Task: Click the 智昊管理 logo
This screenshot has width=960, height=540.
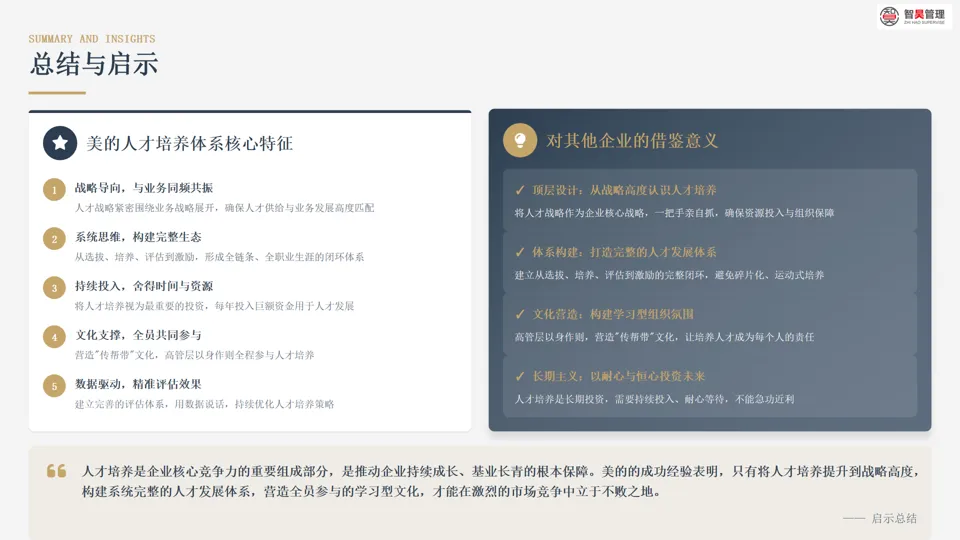Action: [914, 17]
